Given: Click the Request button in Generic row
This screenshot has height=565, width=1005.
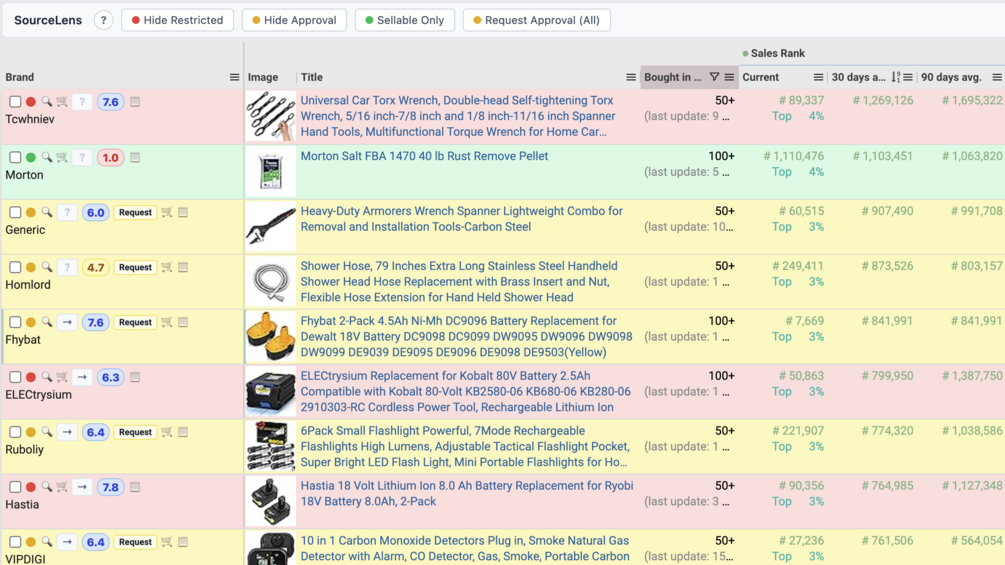Looking at the screenshot, I should pos(135,213).
